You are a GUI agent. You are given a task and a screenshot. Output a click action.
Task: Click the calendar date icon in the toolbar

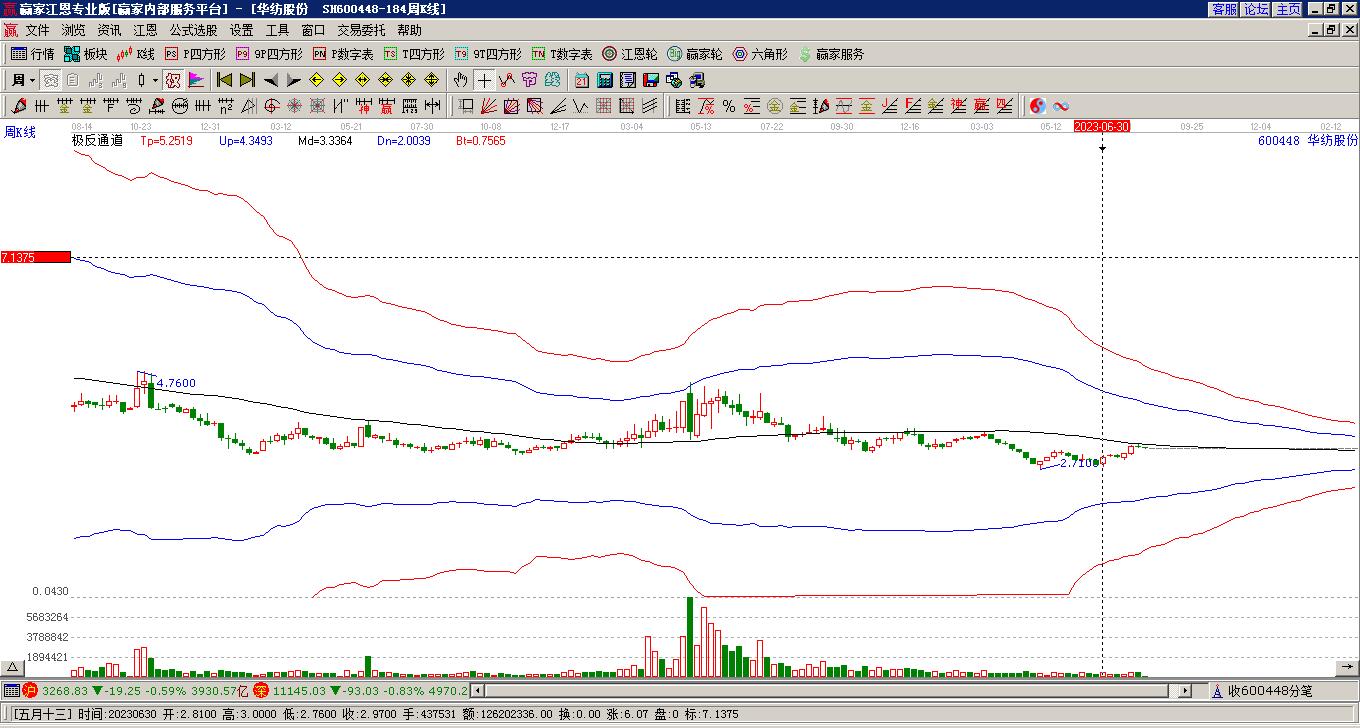click(x=582, y=80)
